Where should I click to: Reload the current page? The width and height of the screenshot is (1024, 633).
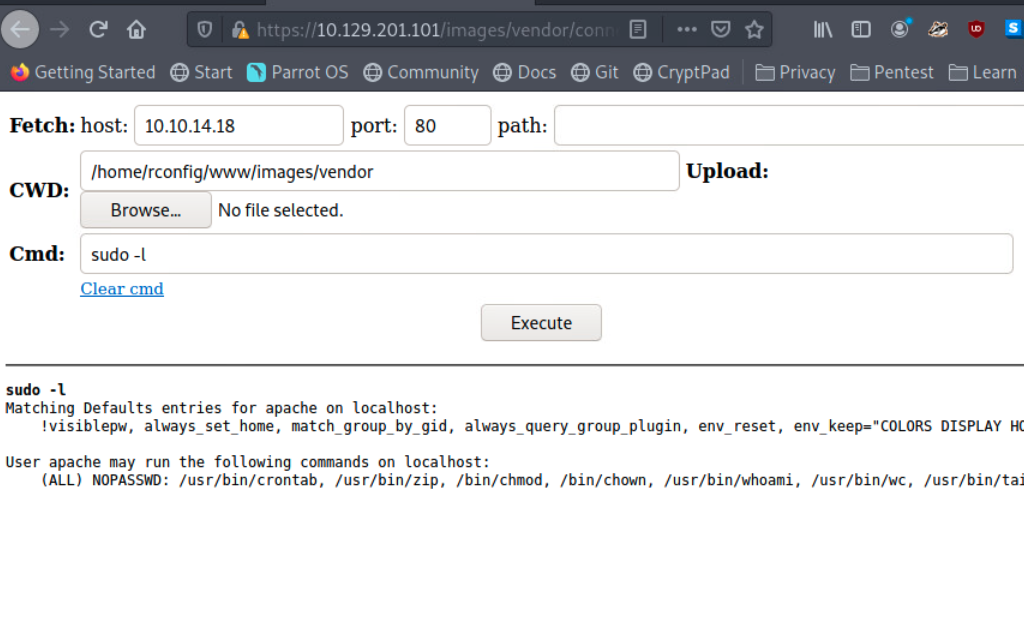coord(98,29)
